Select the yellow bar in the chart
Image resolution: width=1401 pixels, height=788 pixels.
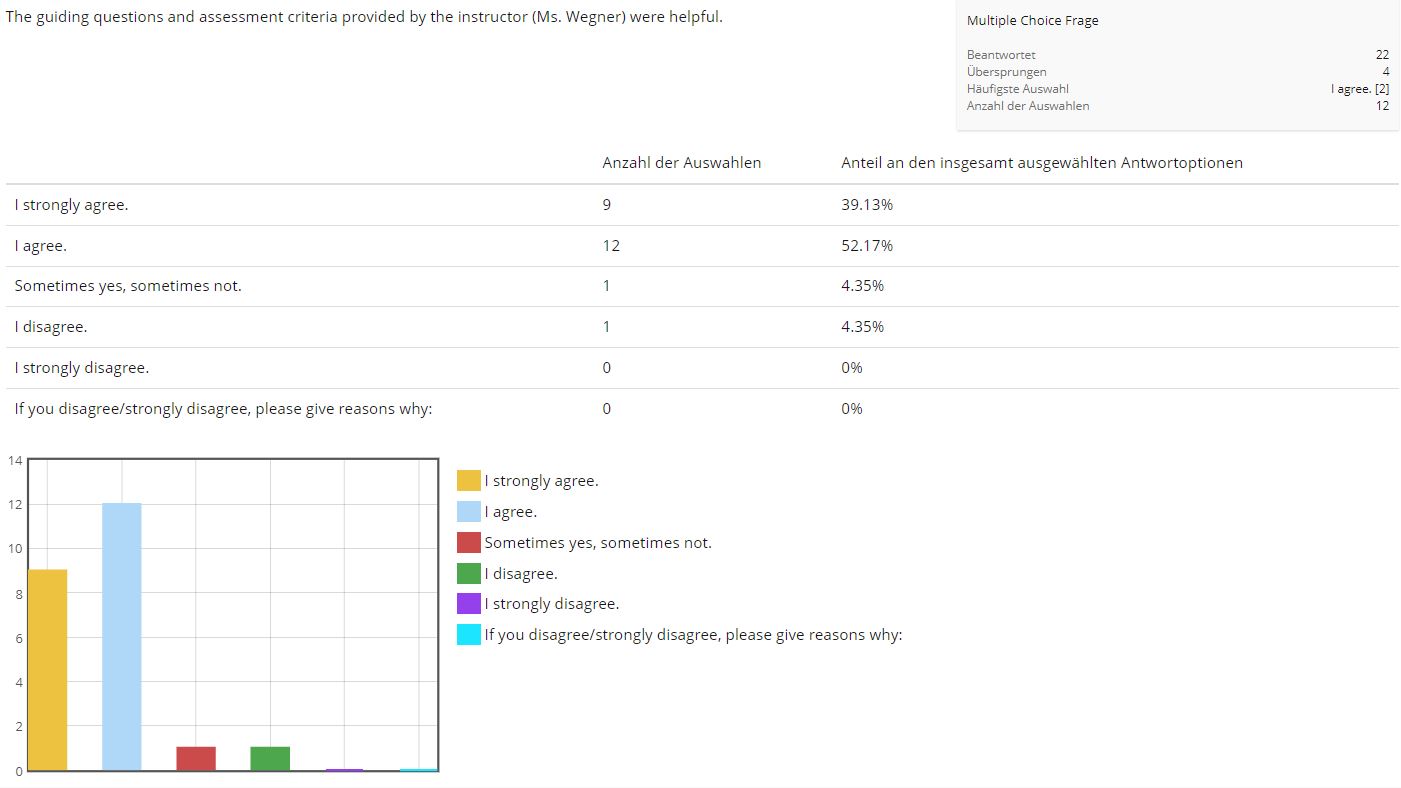tap(47, 670)
